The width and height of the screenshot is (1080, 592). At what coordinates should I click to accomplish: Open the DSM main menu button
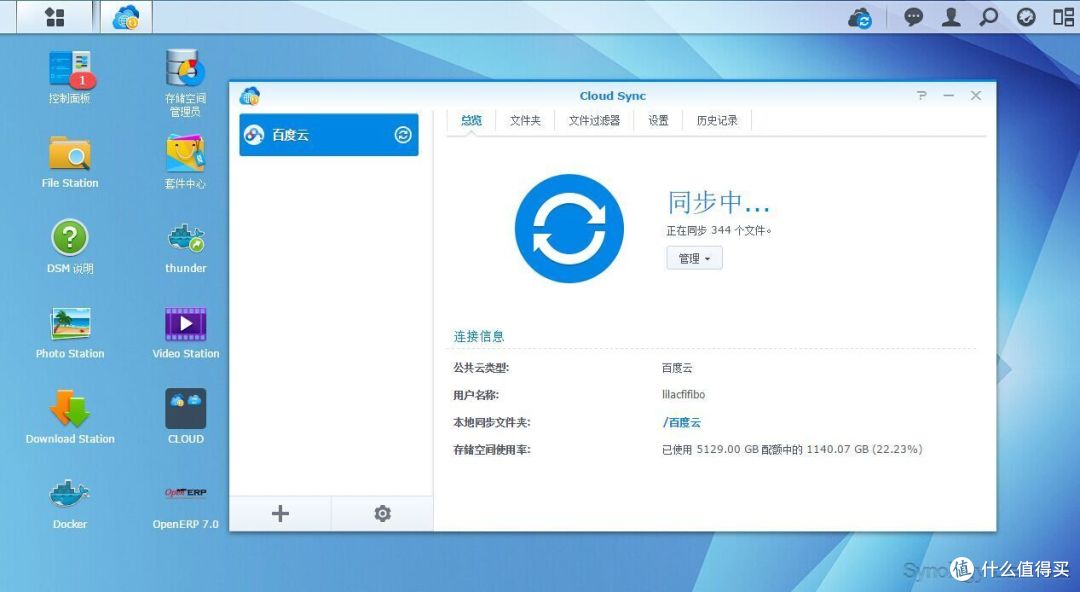click(x=54, y=17)
